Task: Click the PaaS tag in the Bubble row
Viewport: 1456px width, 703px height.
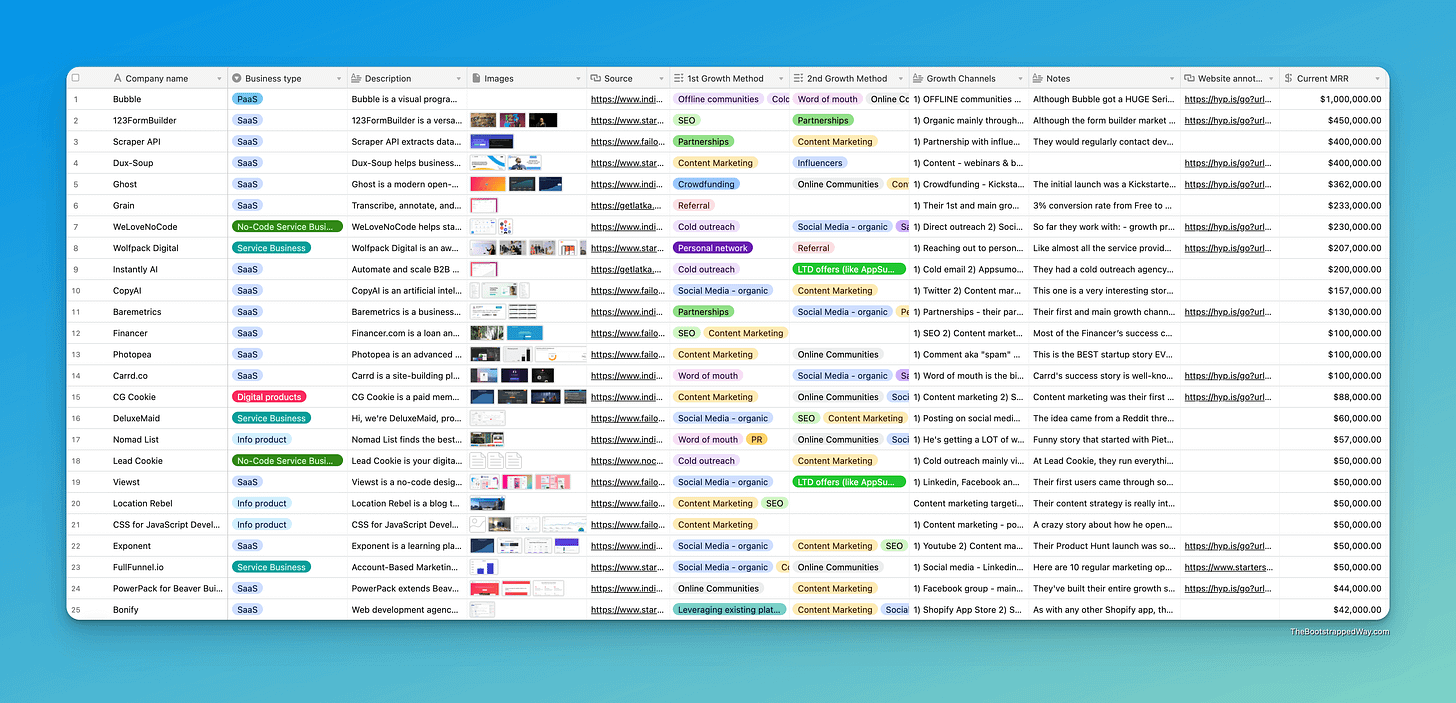Action: [x=247, y=99]
